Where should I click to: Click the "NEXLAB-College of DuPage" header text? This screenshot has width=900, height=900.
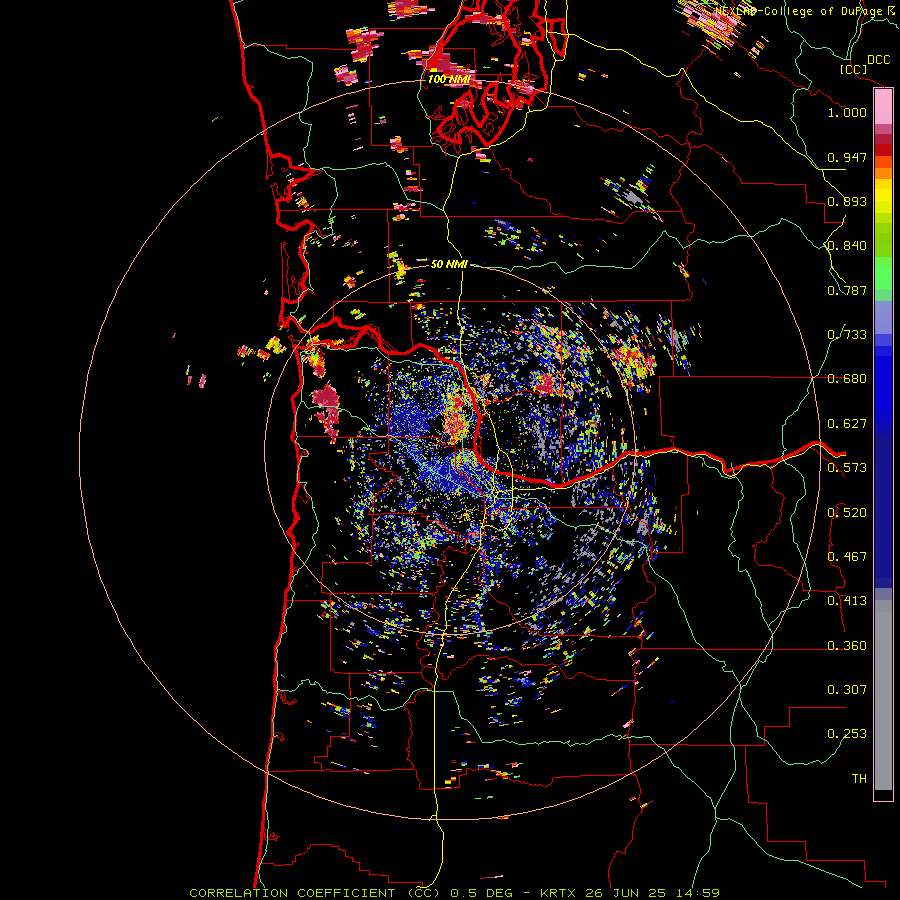(x=798, y=10)
